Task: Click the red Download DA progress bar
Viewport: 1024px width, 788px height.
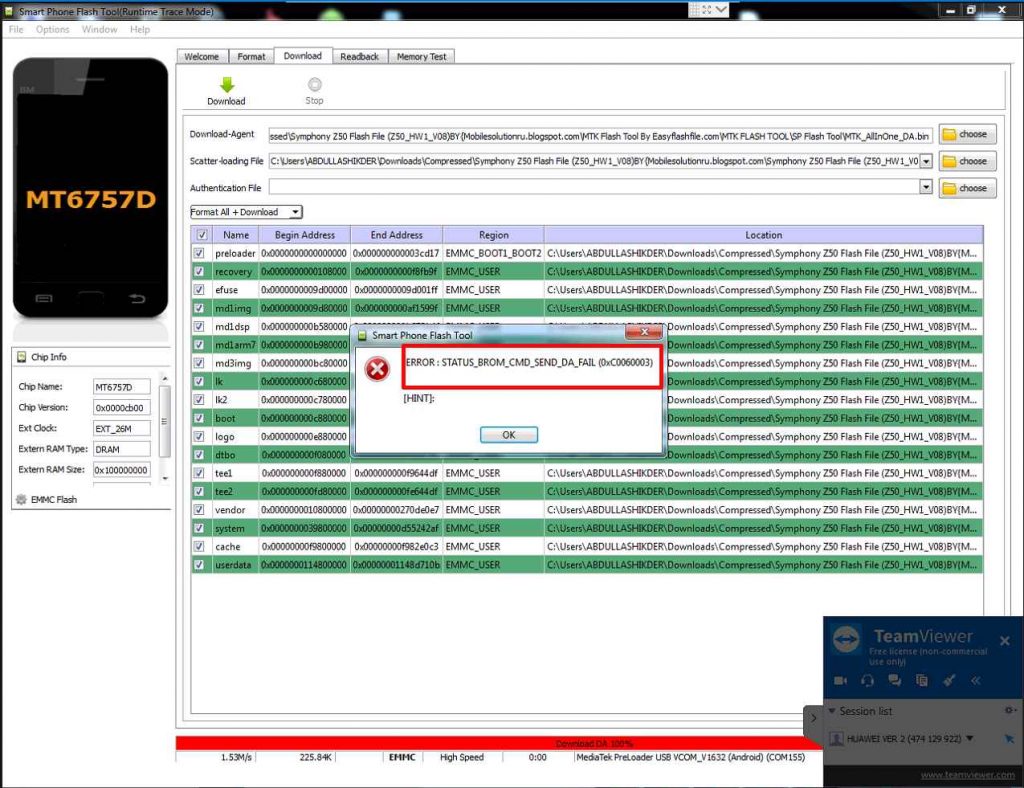Action: 498,743
